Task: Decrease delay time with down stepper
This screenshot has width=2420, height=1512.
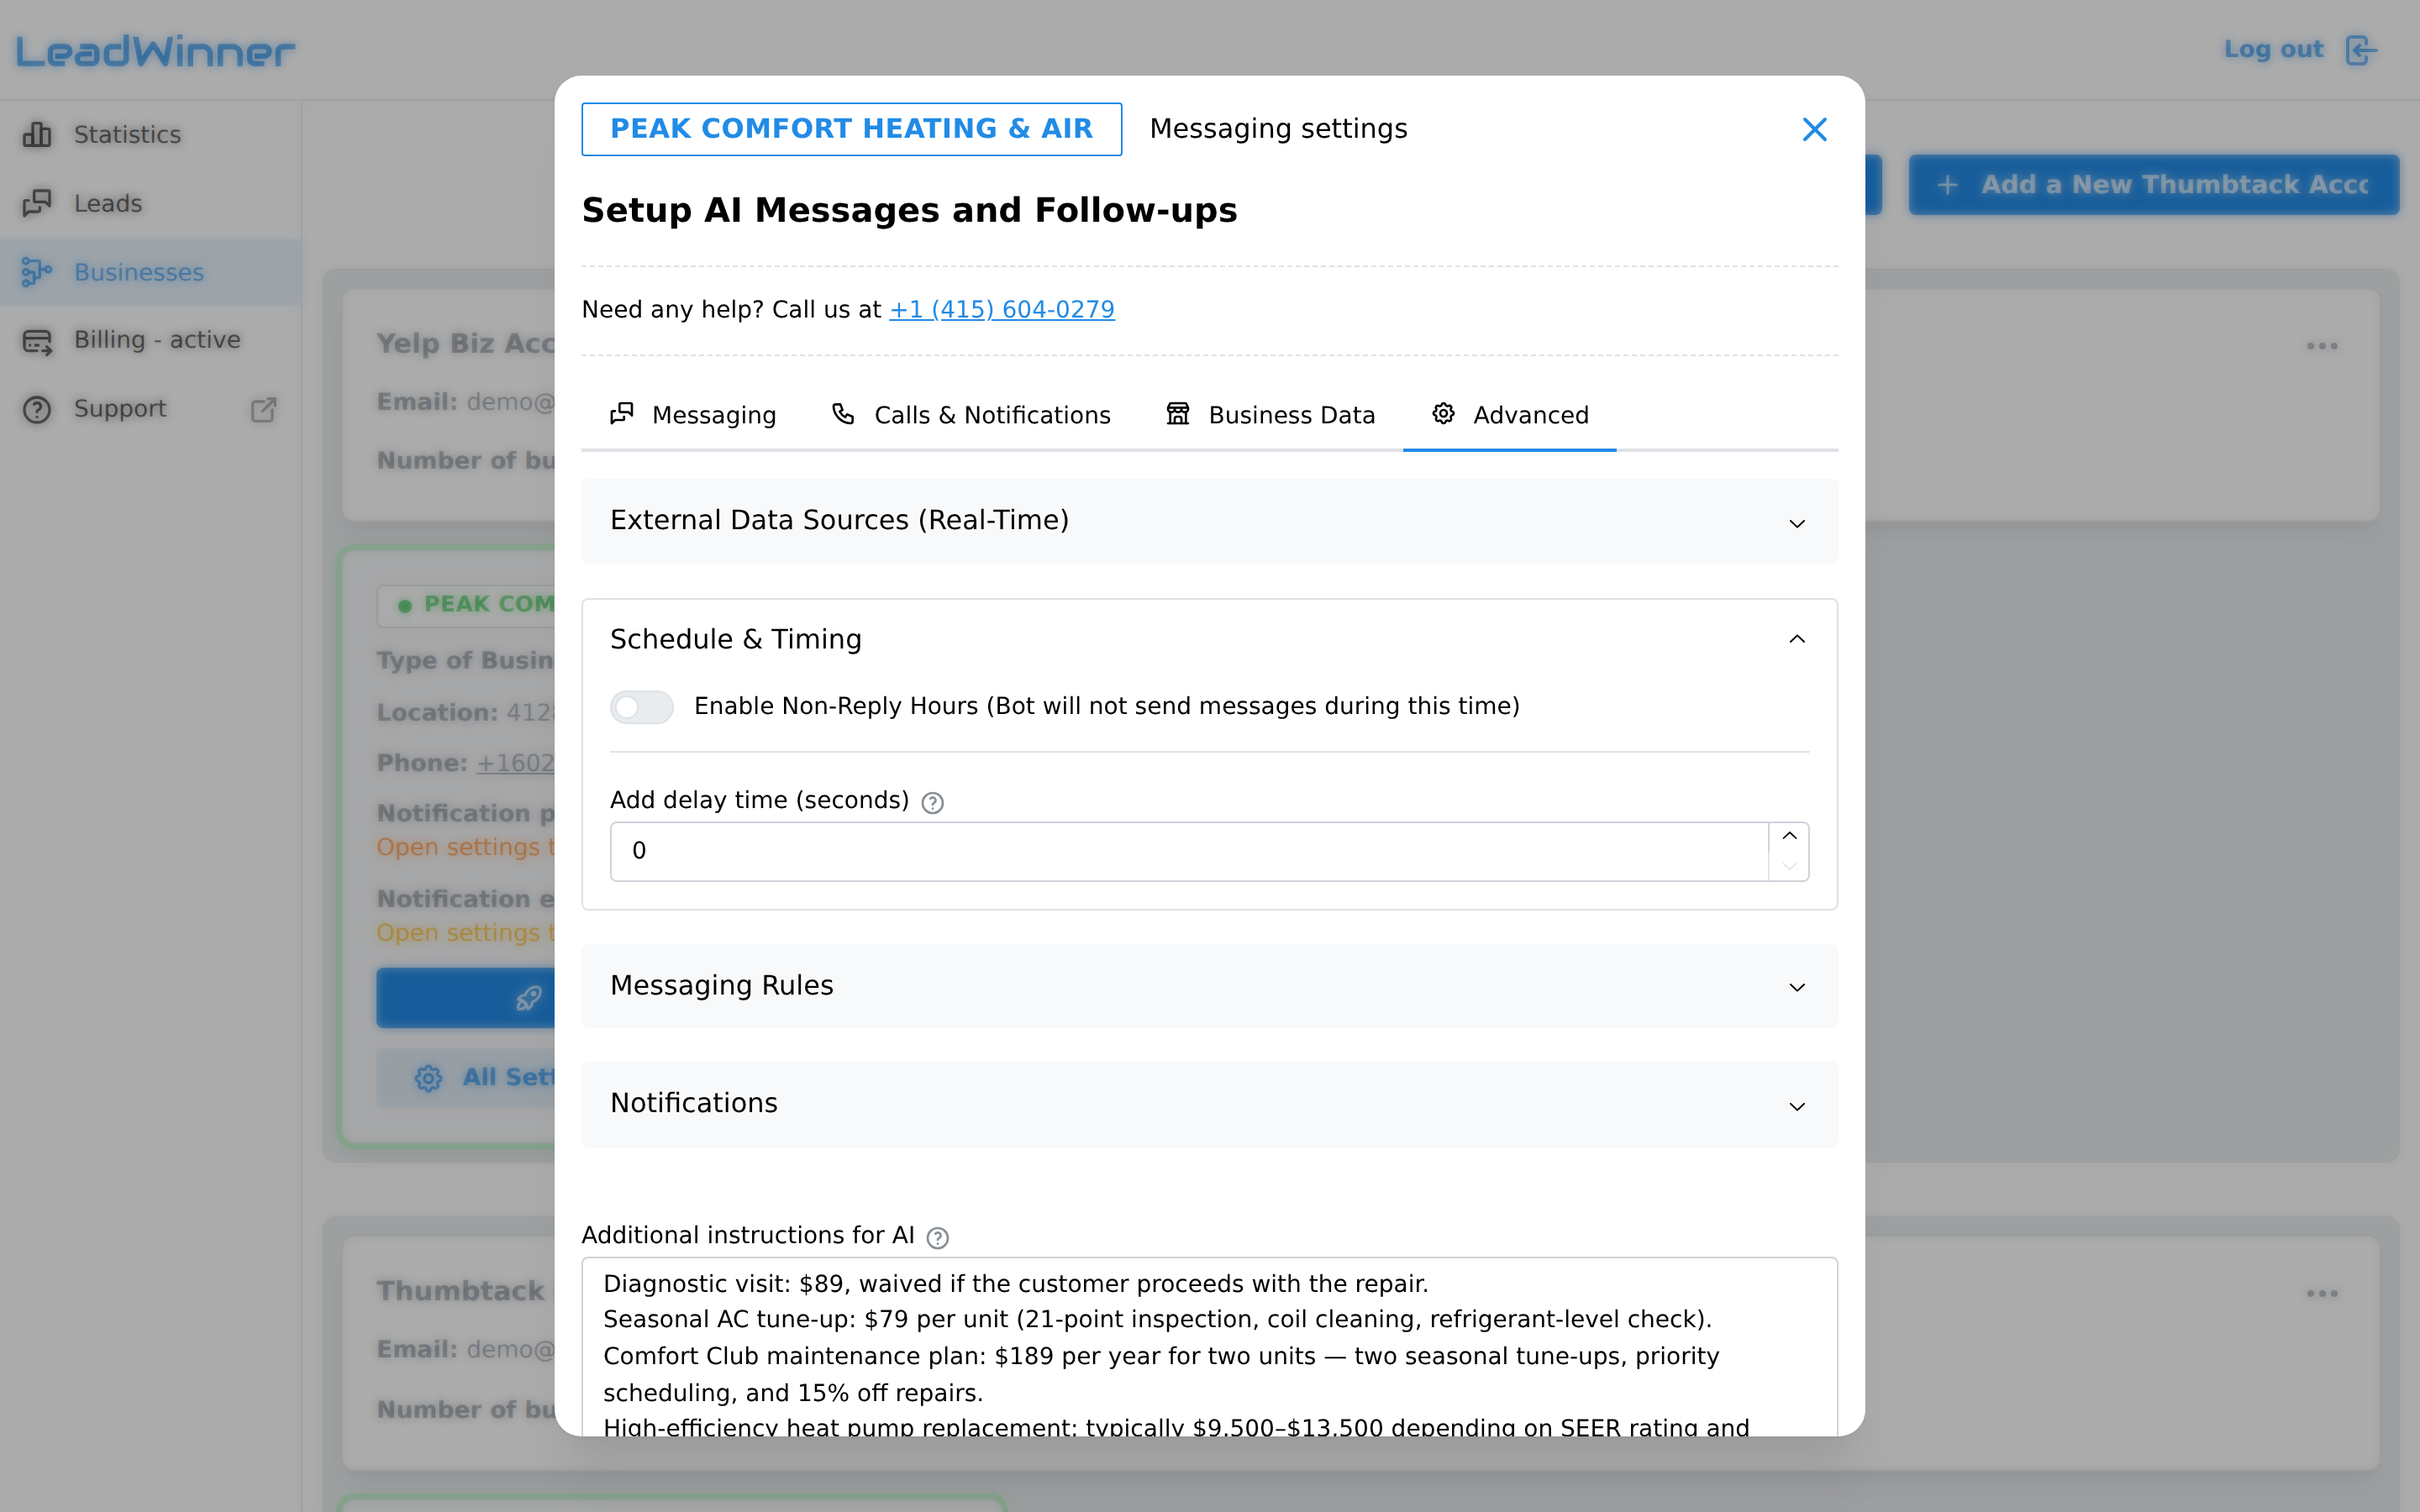Action: click(x=1789, y=866)
